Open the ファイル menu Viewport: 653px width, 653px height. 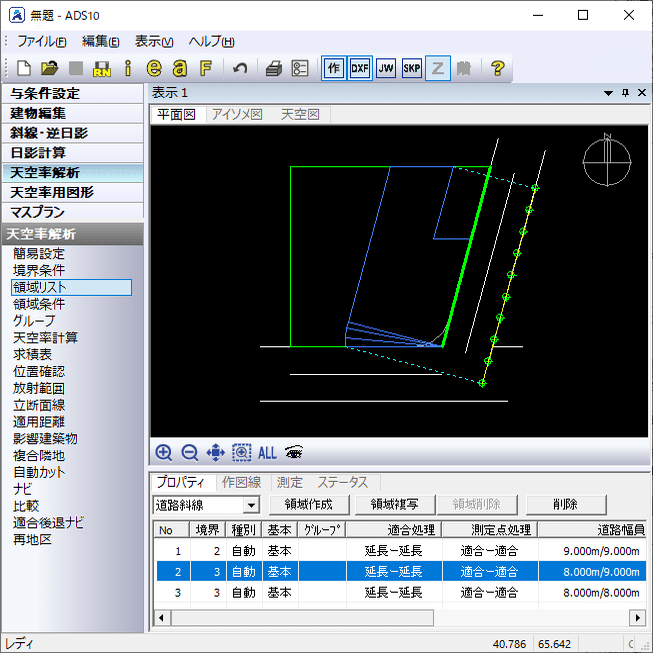[x=42, y=42]
